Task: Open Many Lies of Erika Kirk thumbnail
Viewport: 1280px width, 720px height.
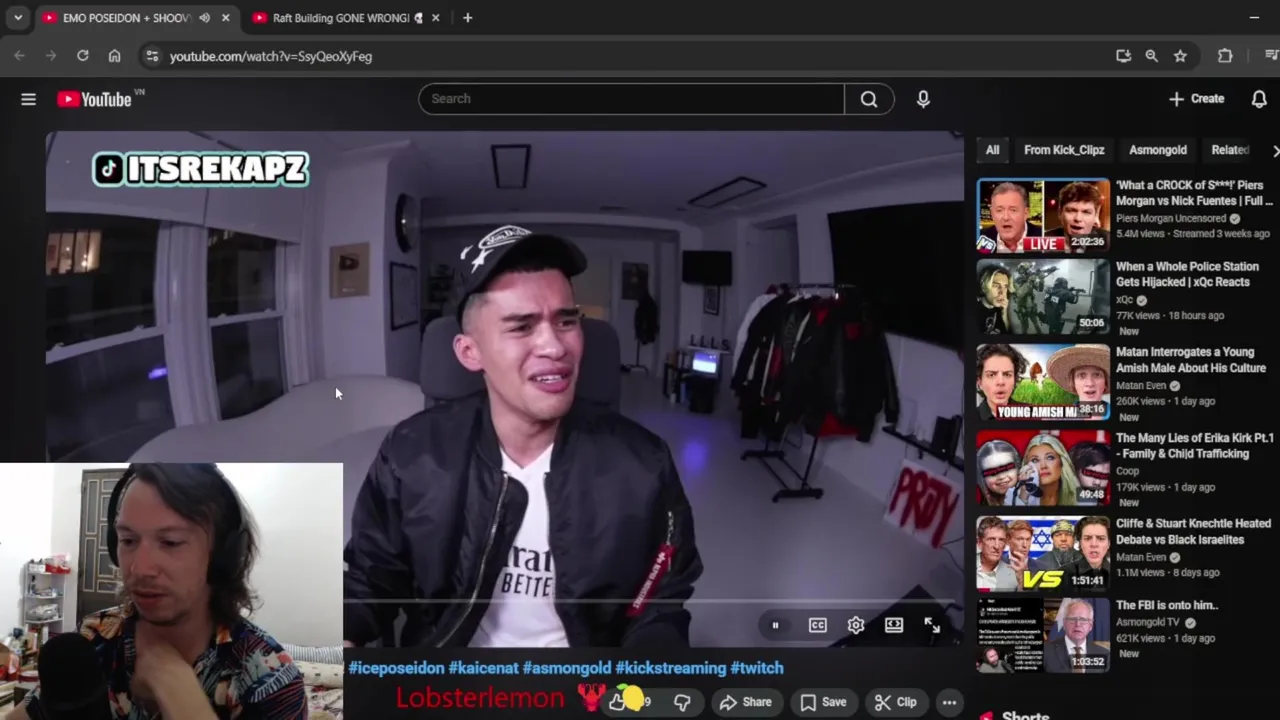Action: click(1043, 468)
